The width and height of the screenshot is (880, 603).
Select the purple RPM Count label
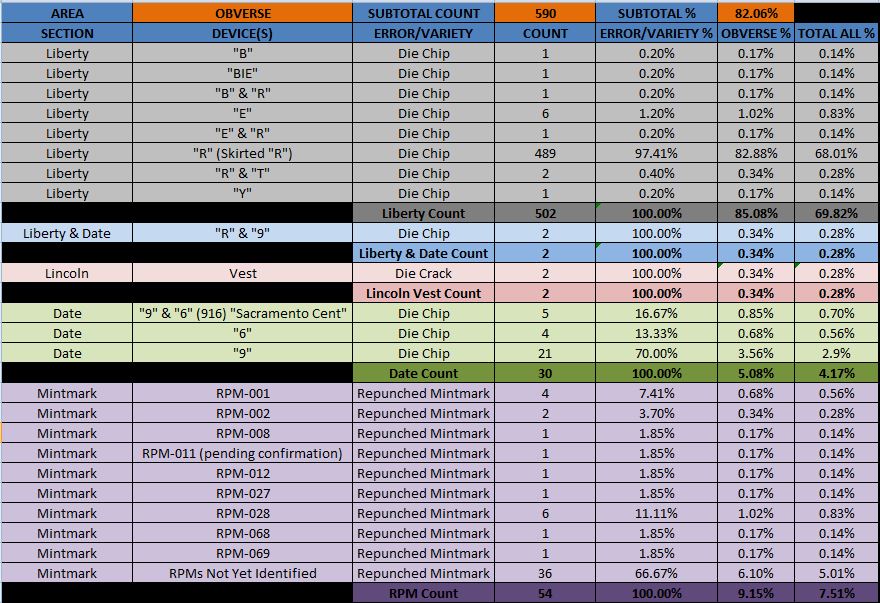(x=423, y=593)
